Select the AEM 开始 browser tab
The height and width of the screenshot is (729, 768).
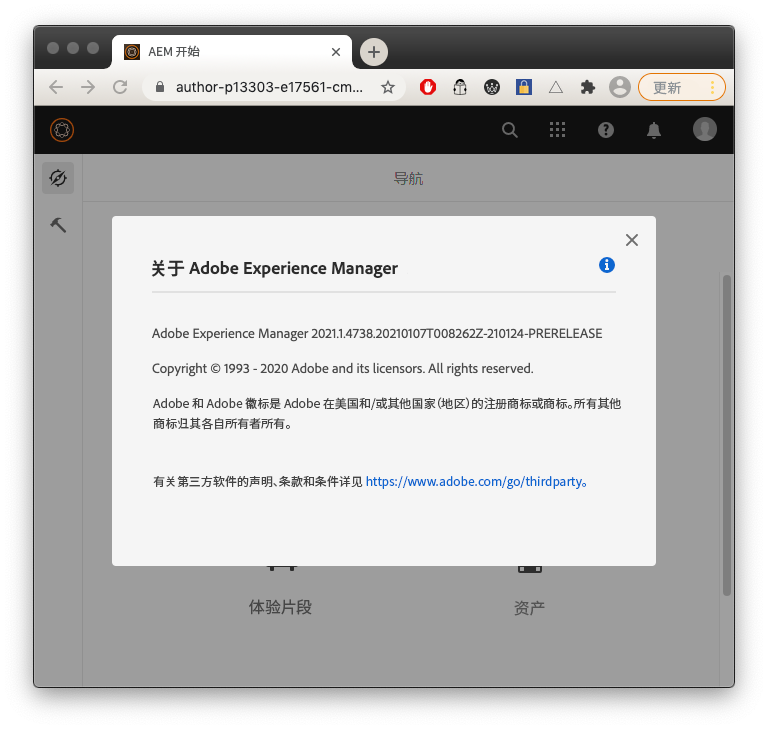(x=232, y=52)
